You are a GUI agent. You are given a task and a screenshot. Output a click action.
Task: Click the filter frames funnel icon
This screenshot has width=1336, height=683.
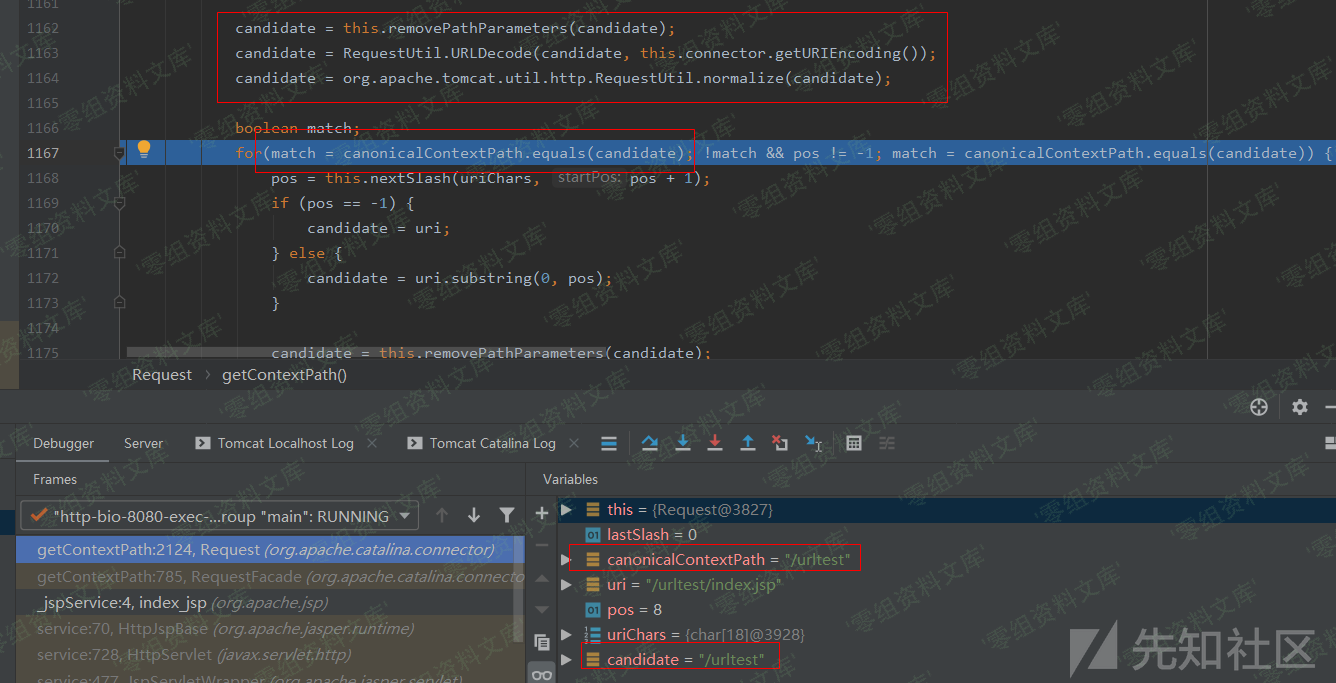point(507,515)
